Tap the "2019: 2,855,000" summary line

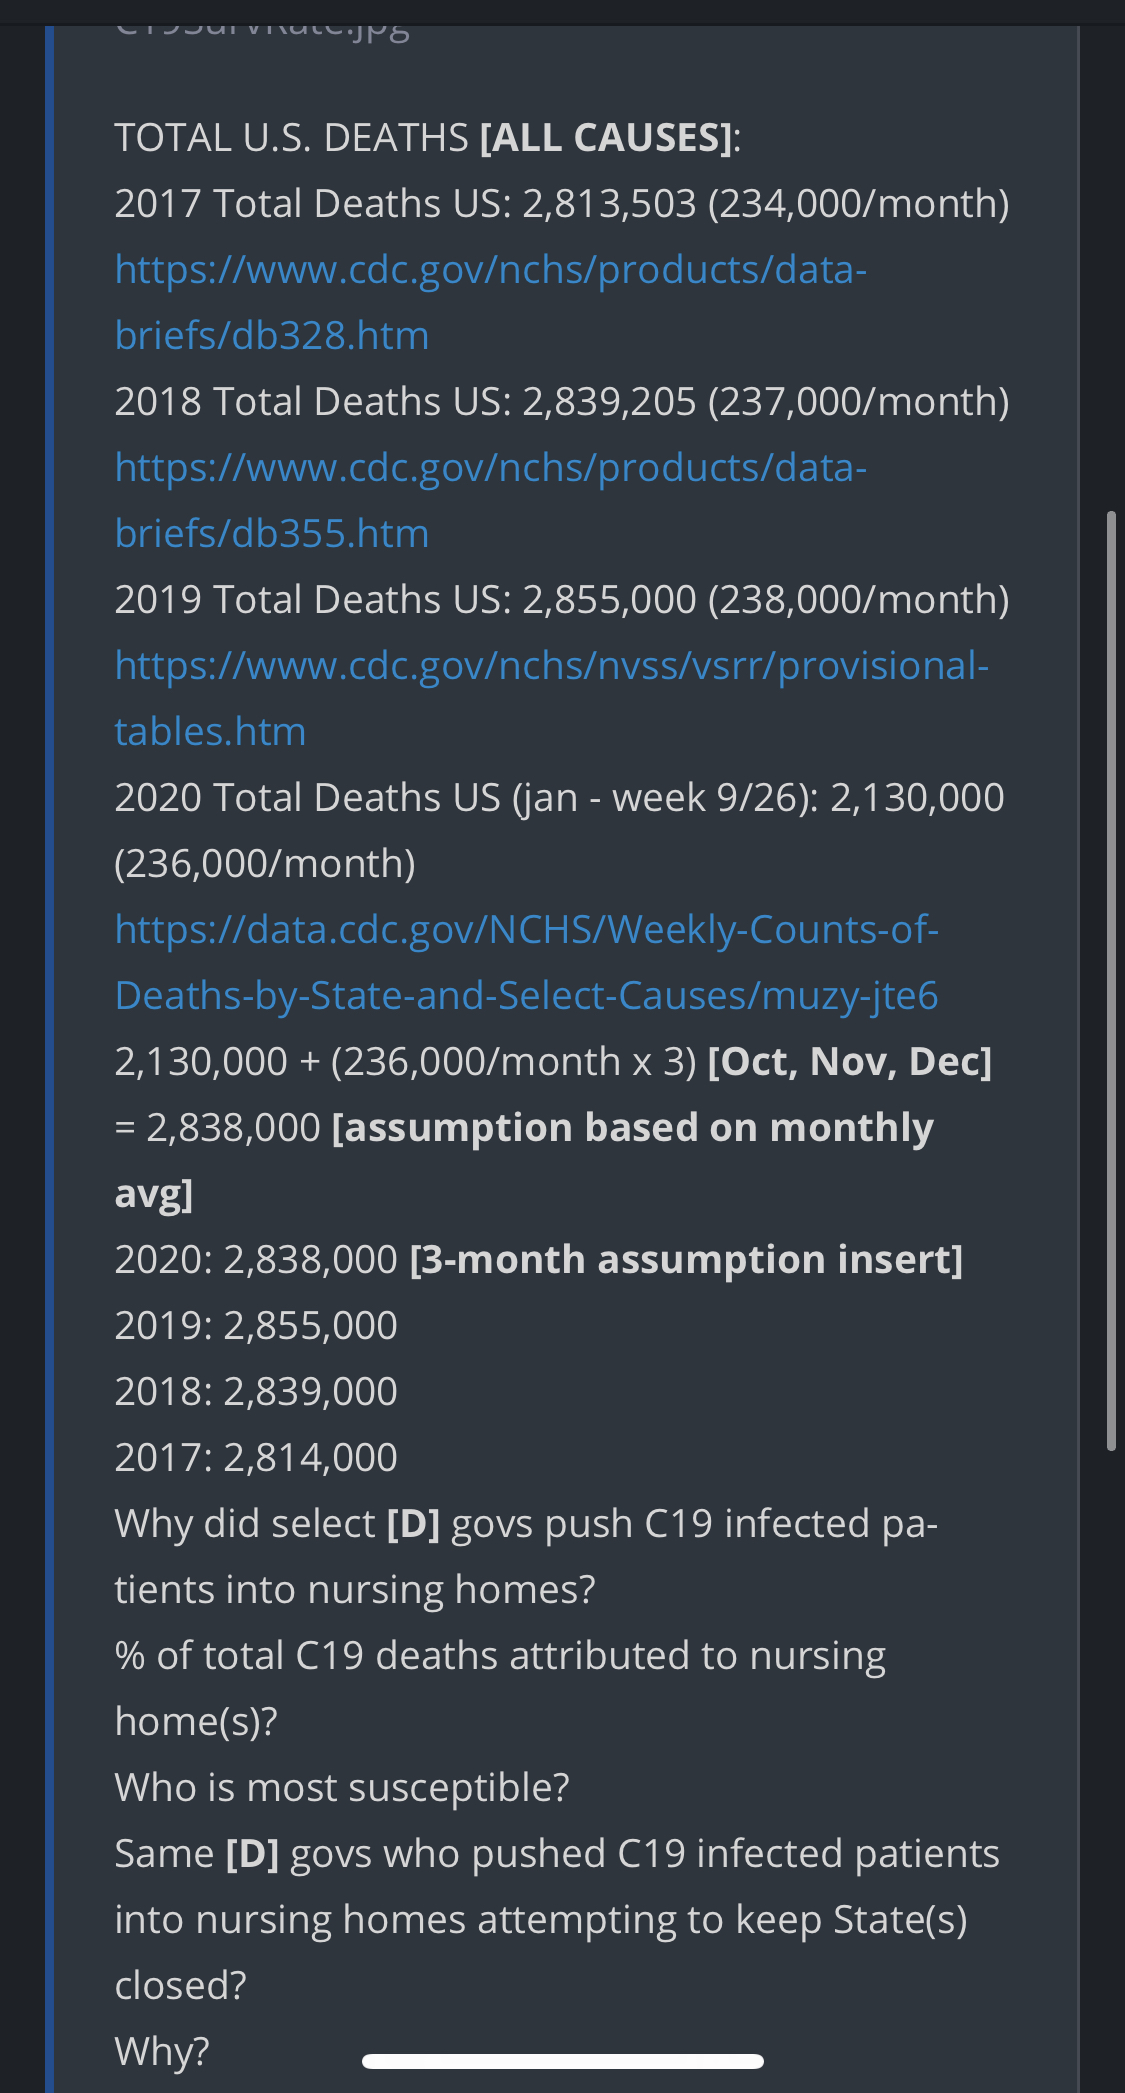(x=256, y=1326)
